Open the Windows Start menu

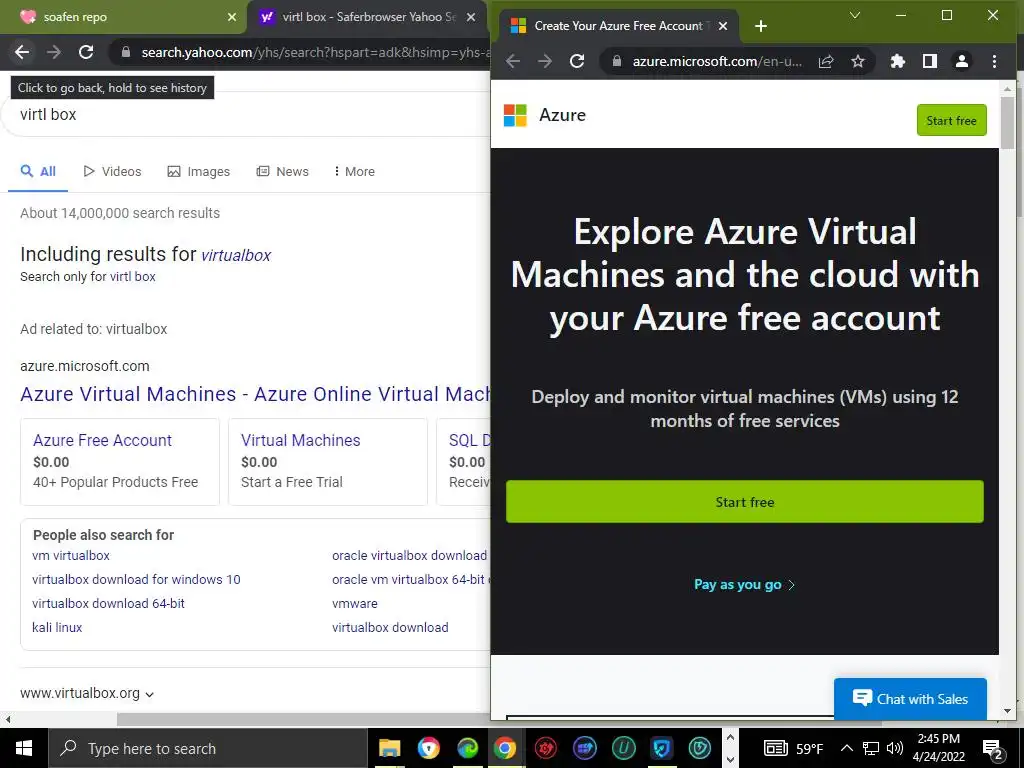pos(24,748)
